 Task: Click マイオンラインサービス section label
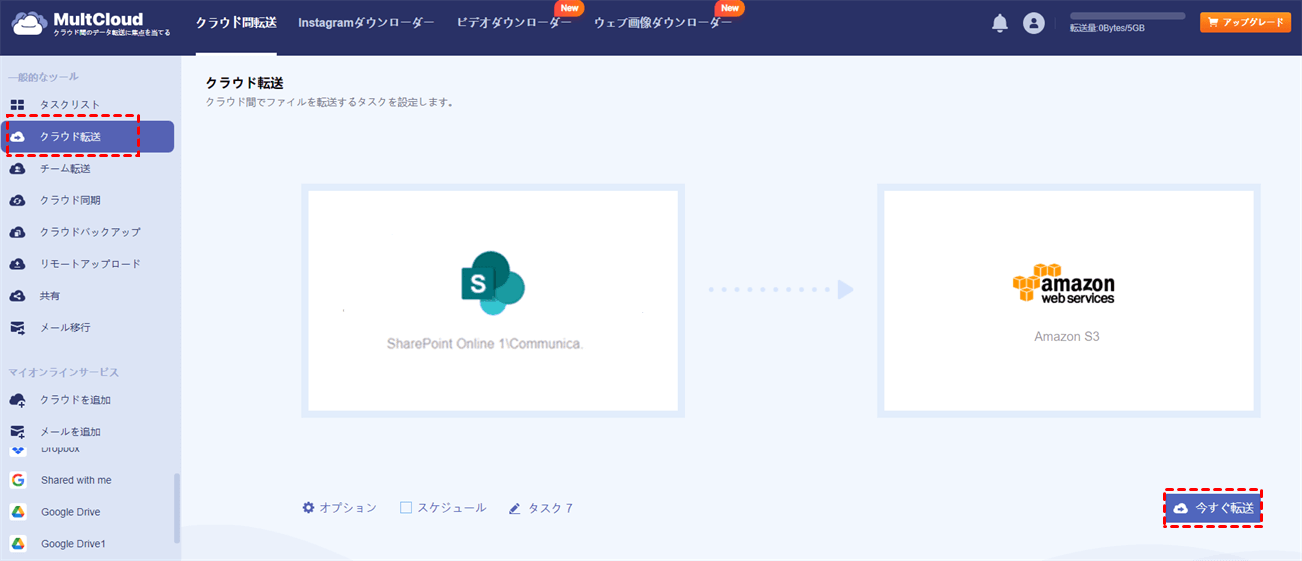pos(64,372)
